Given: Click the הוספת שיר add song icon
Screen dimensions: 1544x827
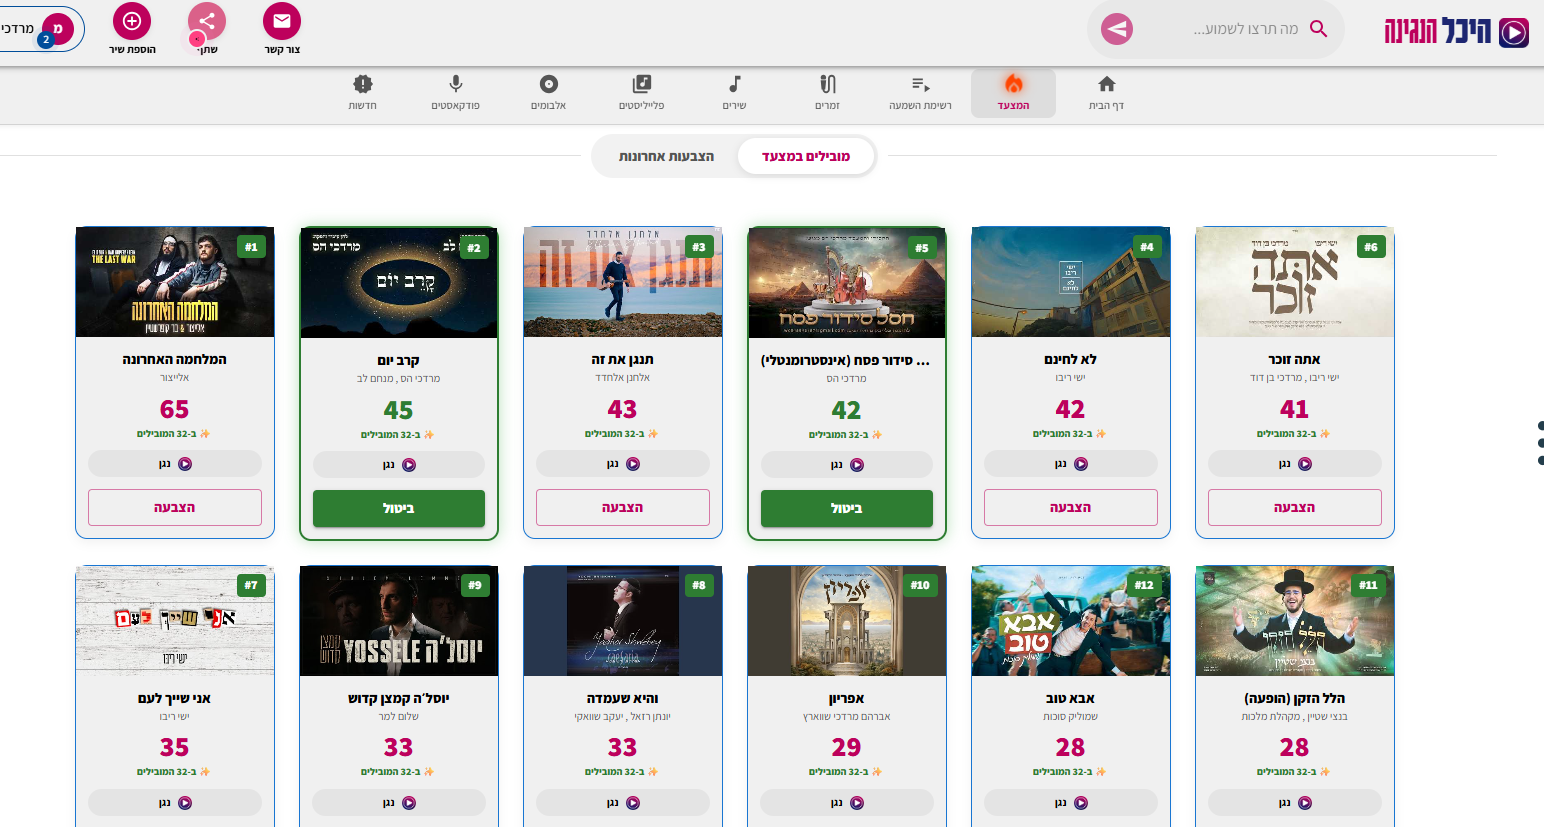Looking at the screenshot, I should click(x=132, y=21).
